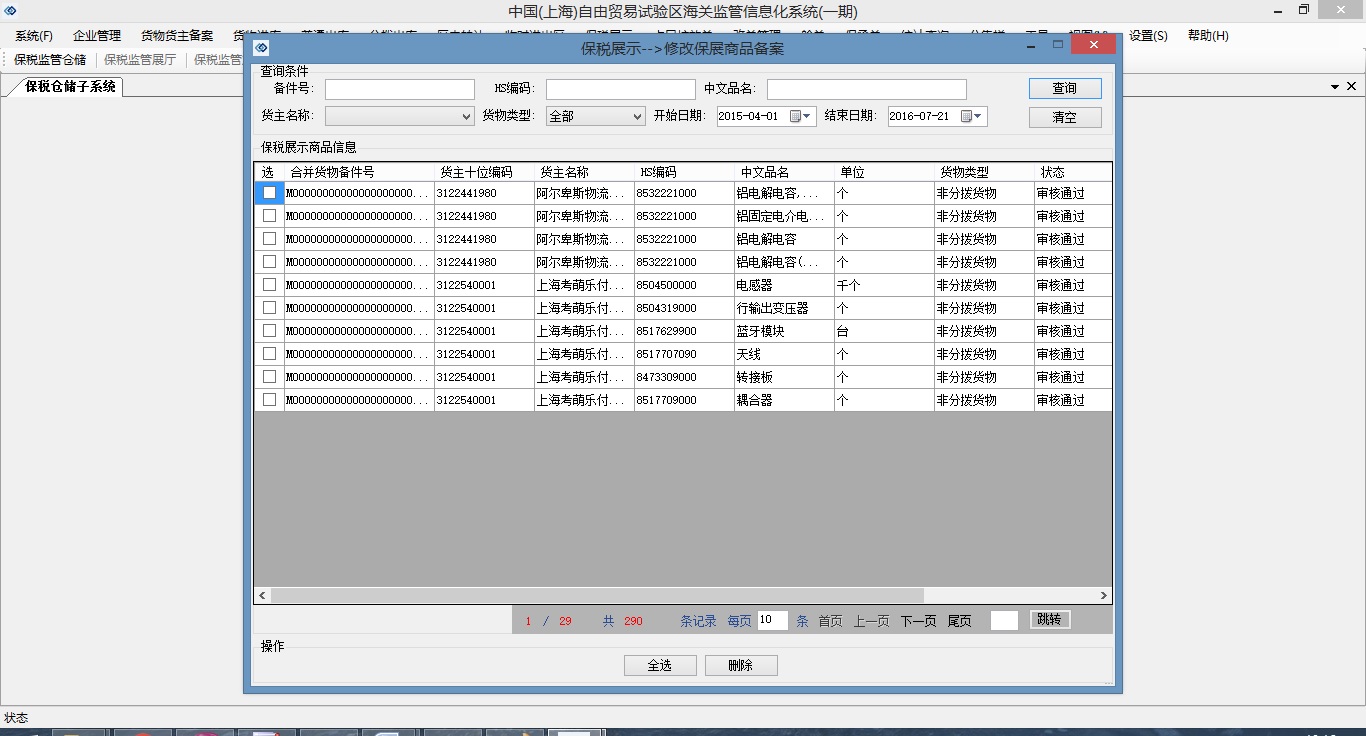
Task: Open the 设置(S) menu
Action: tap(1148, 36)
